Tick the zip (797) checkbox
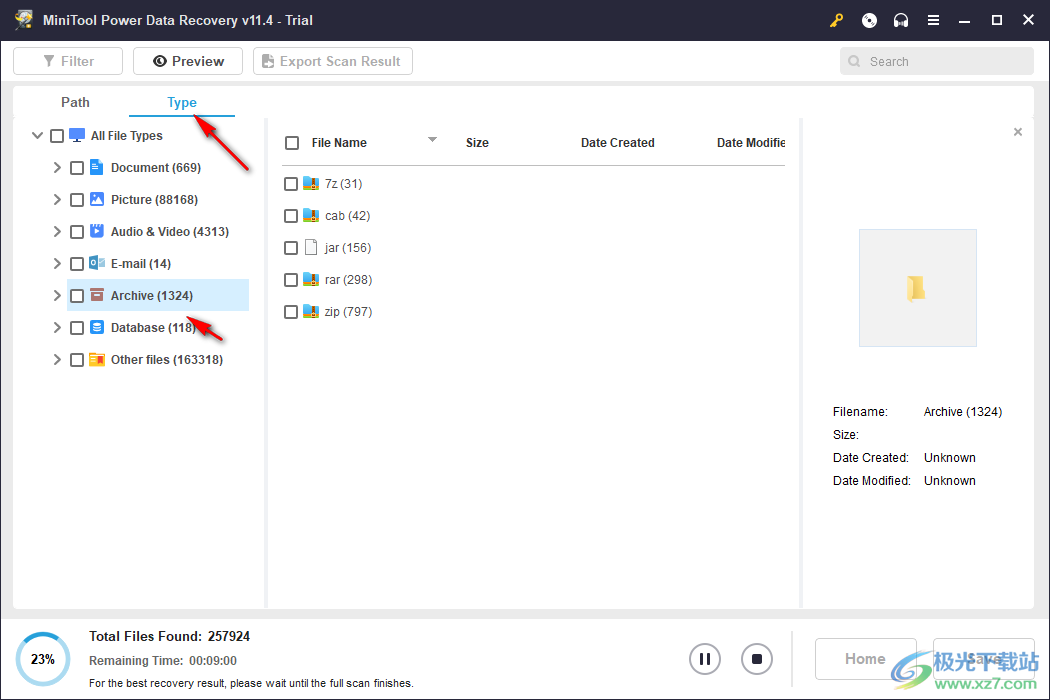This screenshot has width=1050, height=700. click(291, 312)
